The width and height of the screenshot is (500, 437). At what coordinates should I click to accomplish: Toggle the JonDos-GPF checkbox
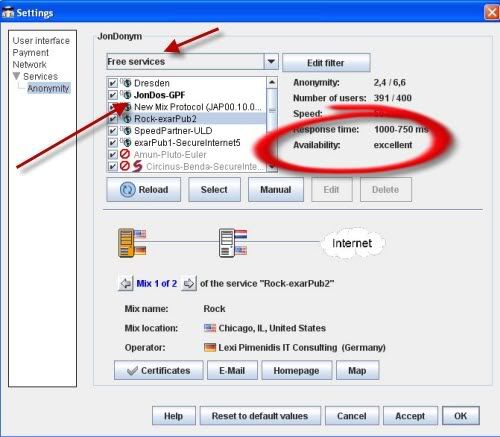[x=113, y=95]
